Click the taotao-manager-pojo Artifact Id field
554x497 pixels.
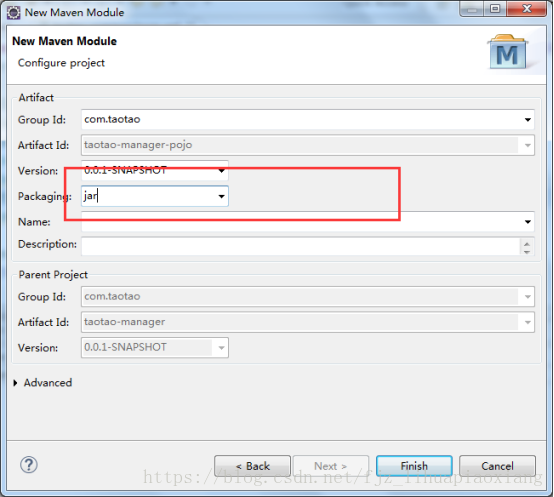tap(307, 145)
